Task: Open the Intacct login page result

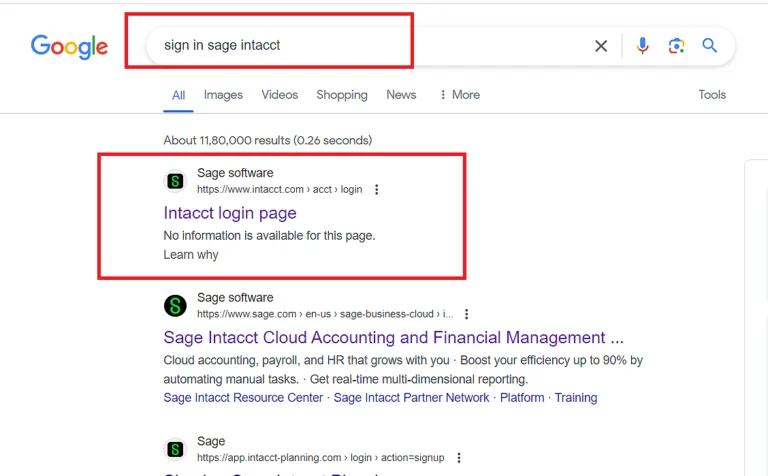Action: pyautogui.click(x=230, y=213)
